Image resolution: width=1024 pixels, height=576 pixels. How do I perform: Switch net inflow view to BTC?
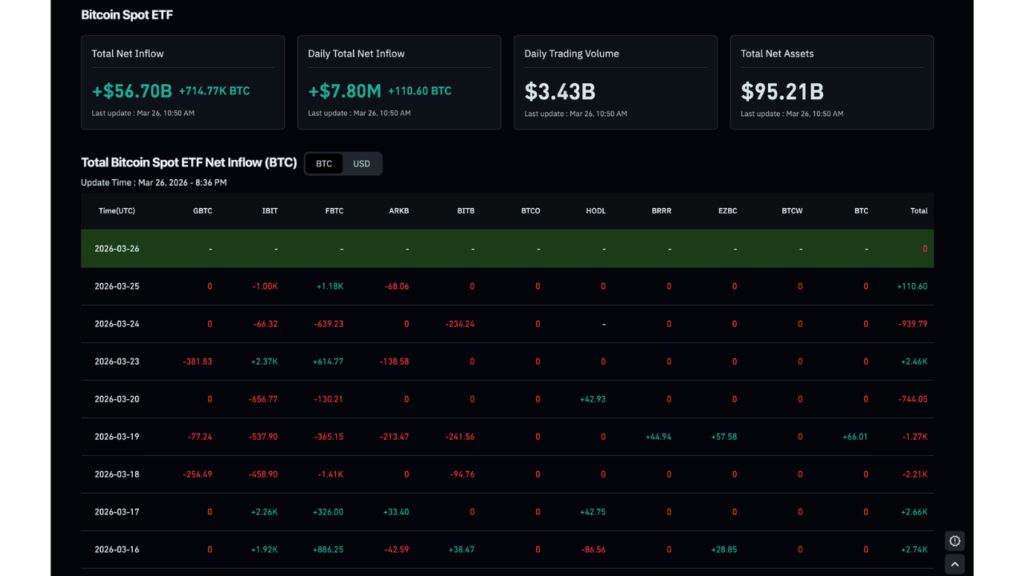[324, 164]
